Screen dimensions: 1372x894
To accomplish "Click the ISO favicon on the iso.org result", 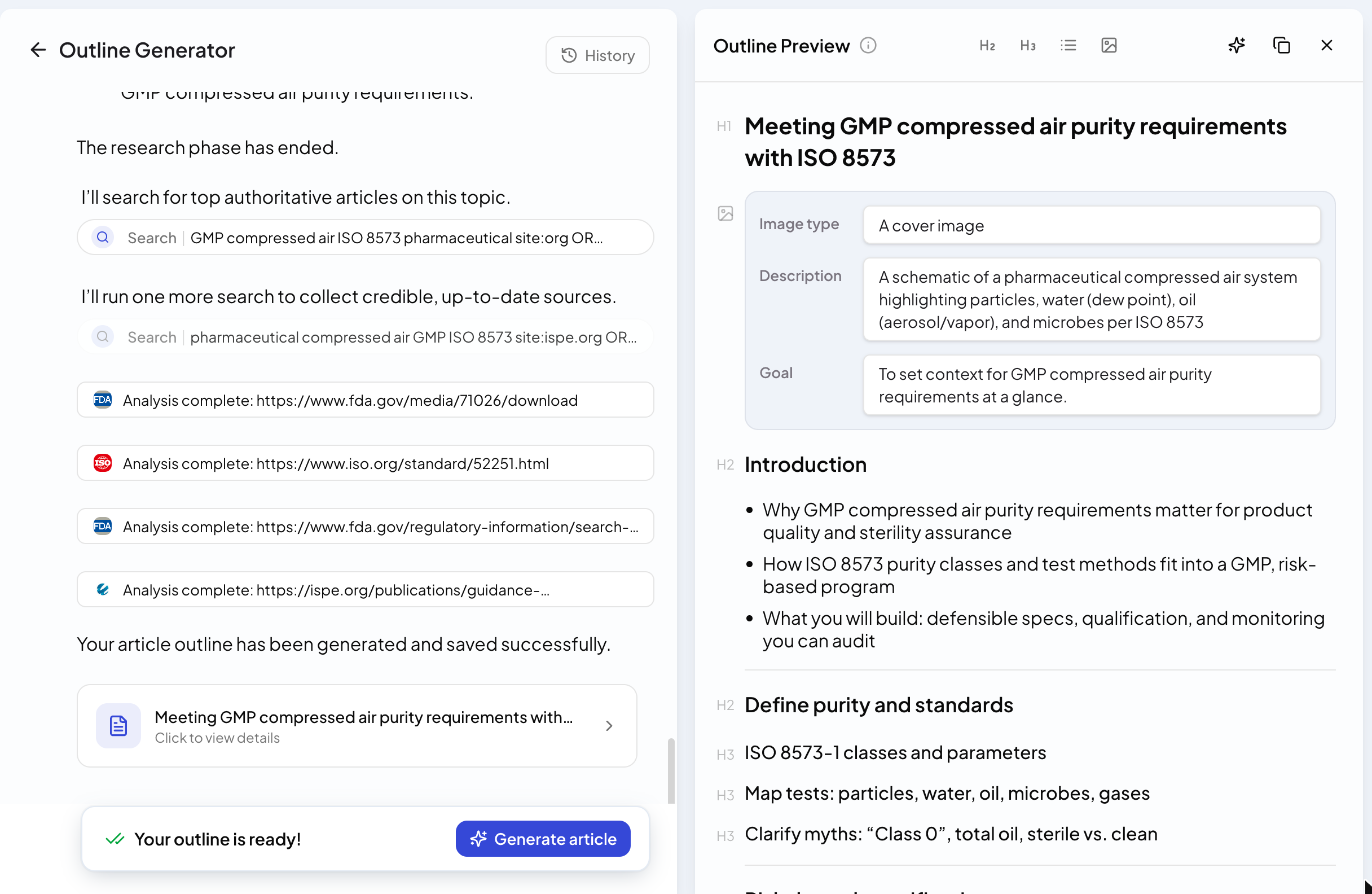I will (x=102, y=463).
